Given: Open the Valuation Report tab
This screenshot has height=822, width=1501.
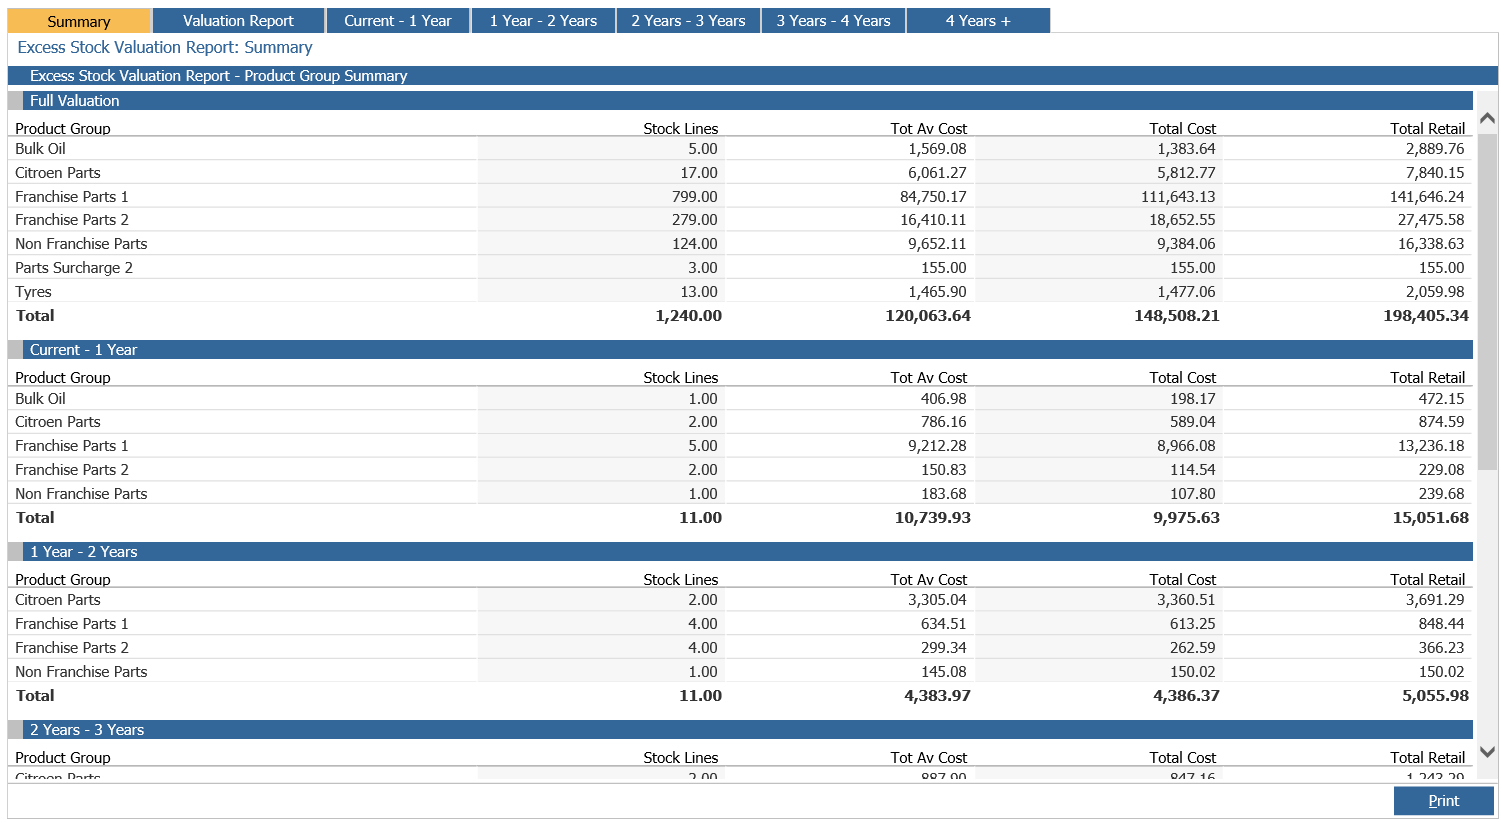Looking at the screenshot, I should (x=238, y=21).
